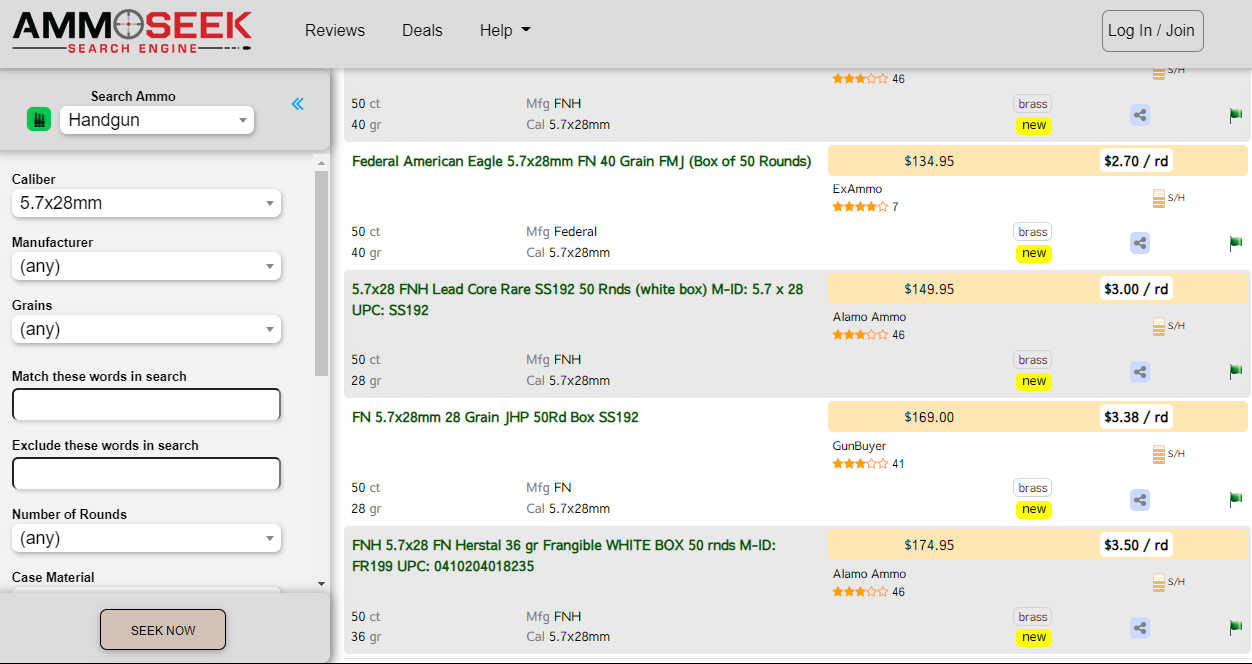1252x664 pixels.
Task: Click ExAmmo four-star rating
Action: tap(860, 207)
